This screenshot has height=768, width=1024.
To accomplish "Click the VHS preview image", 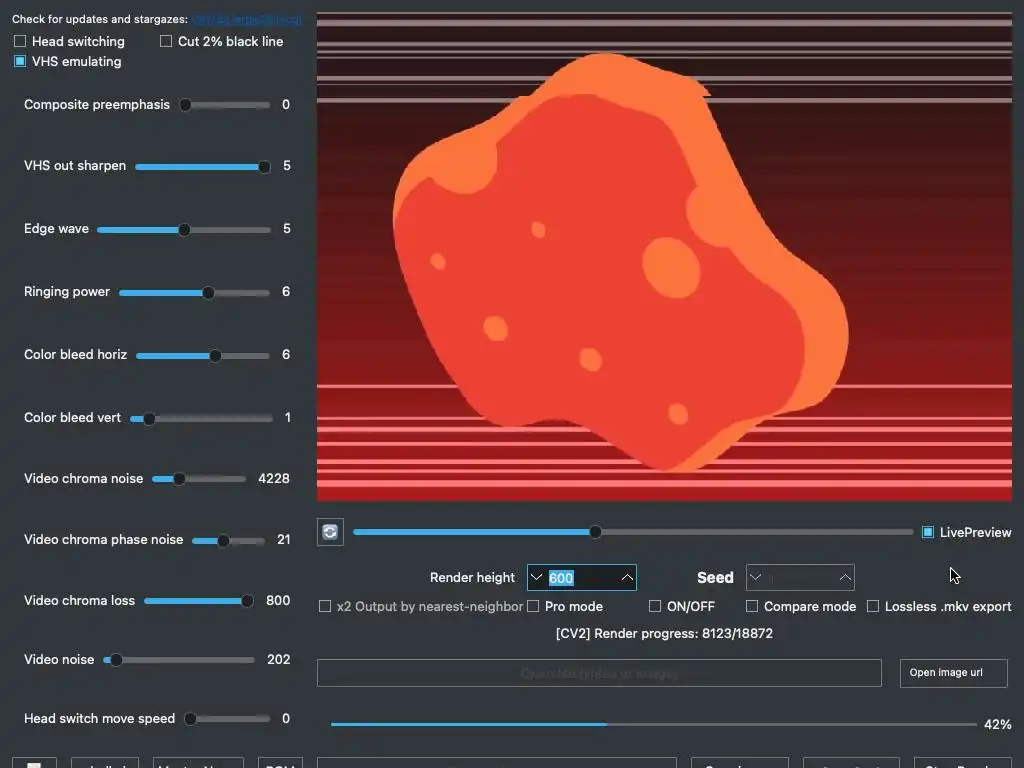I will 664,257.
